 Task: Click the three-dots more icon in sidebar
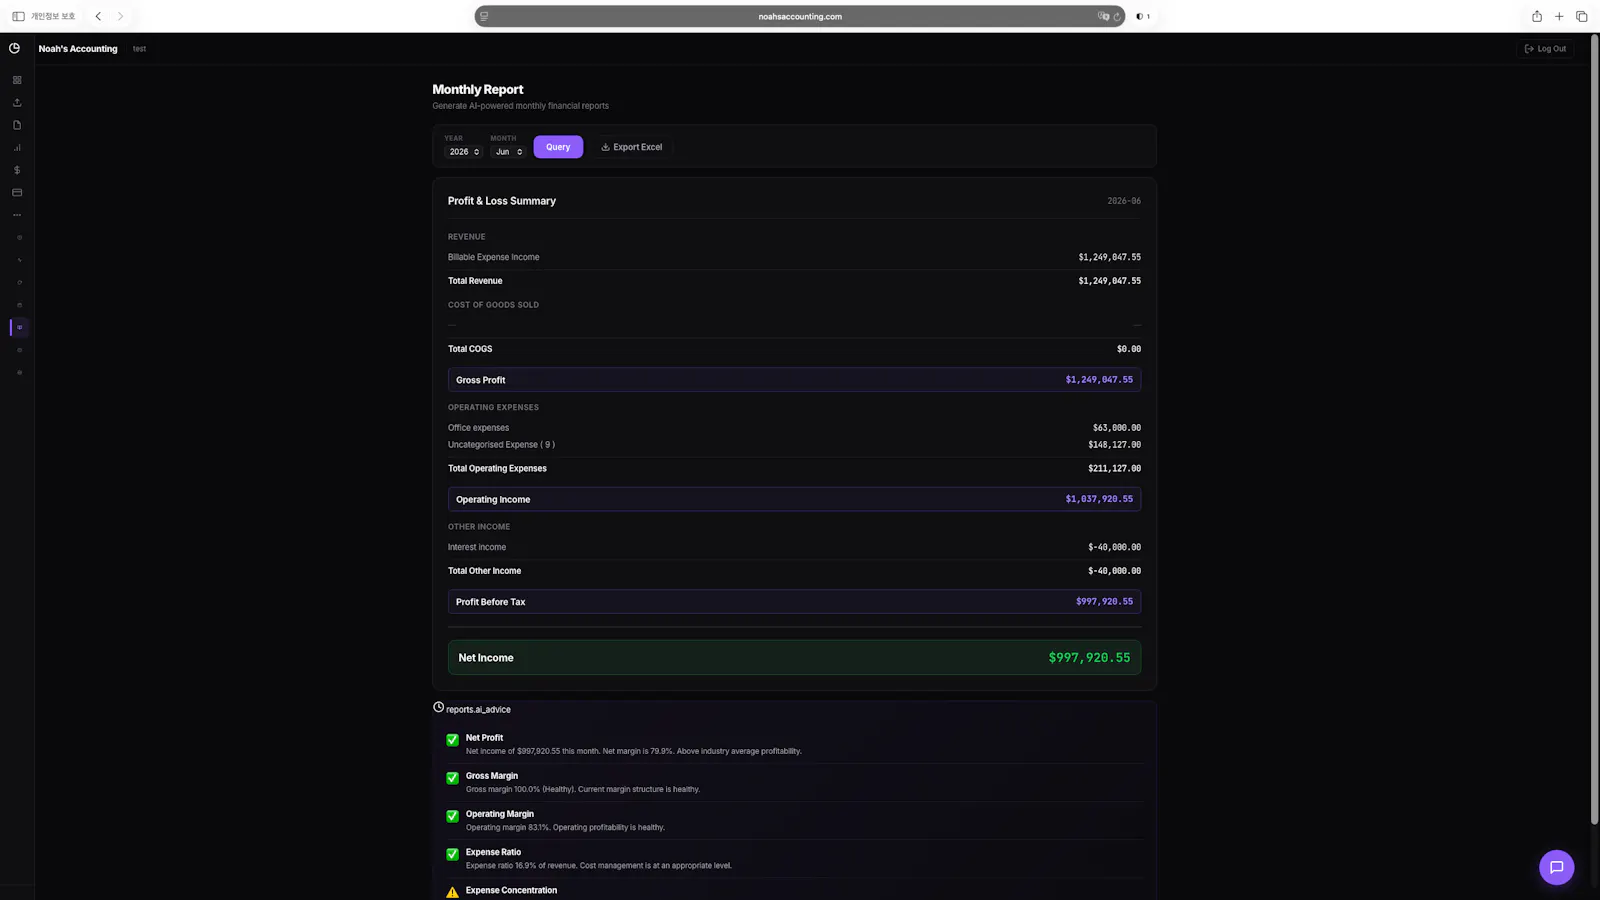pyautogui.click(x=17, y=215)
